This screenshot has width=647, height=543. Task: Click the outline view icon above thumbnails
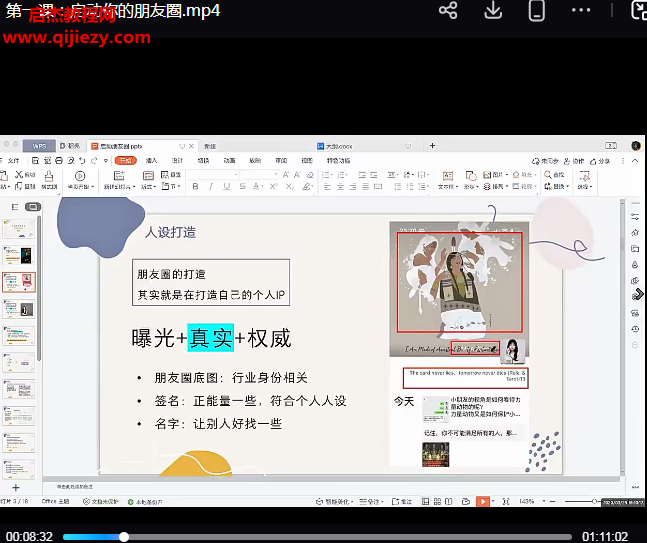click(x=15, y=207)
